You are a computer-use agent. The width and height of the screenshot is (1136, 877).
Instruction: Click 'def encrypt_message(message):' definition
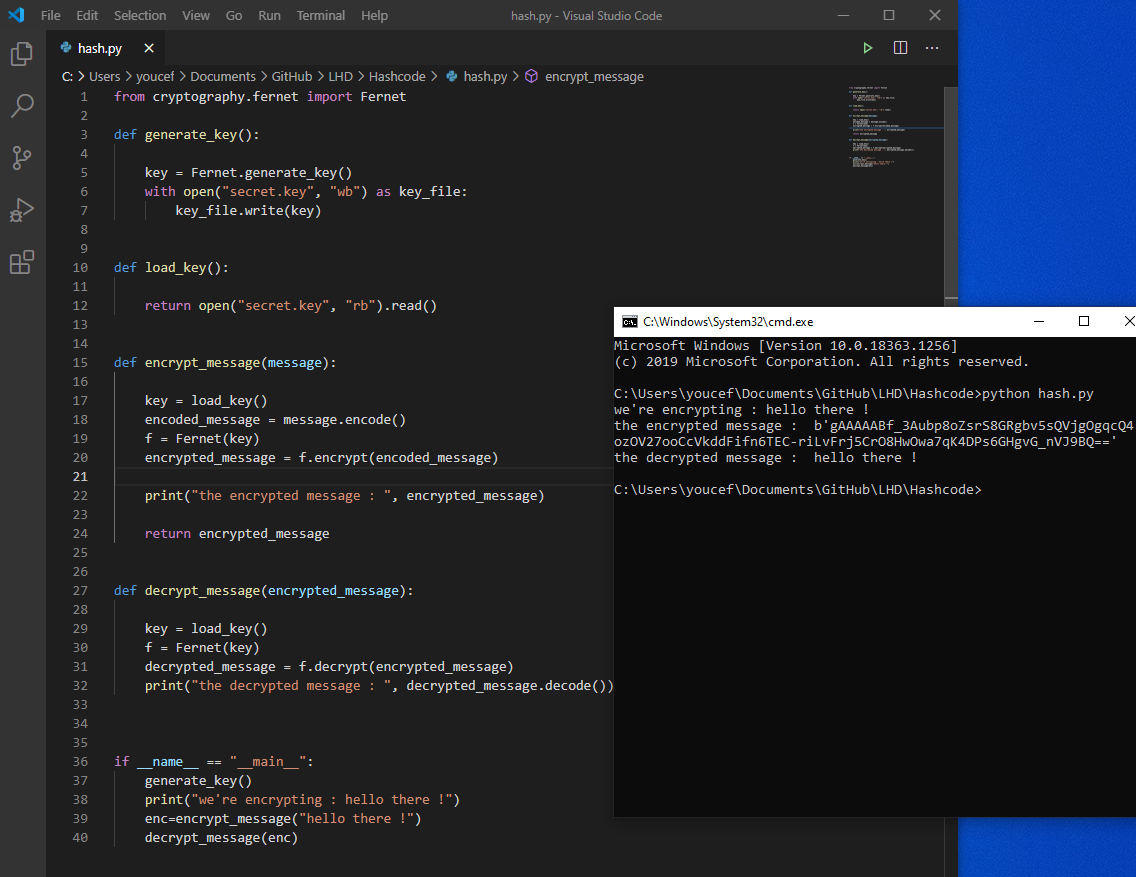pyautogui.click(x=225, y=362)
